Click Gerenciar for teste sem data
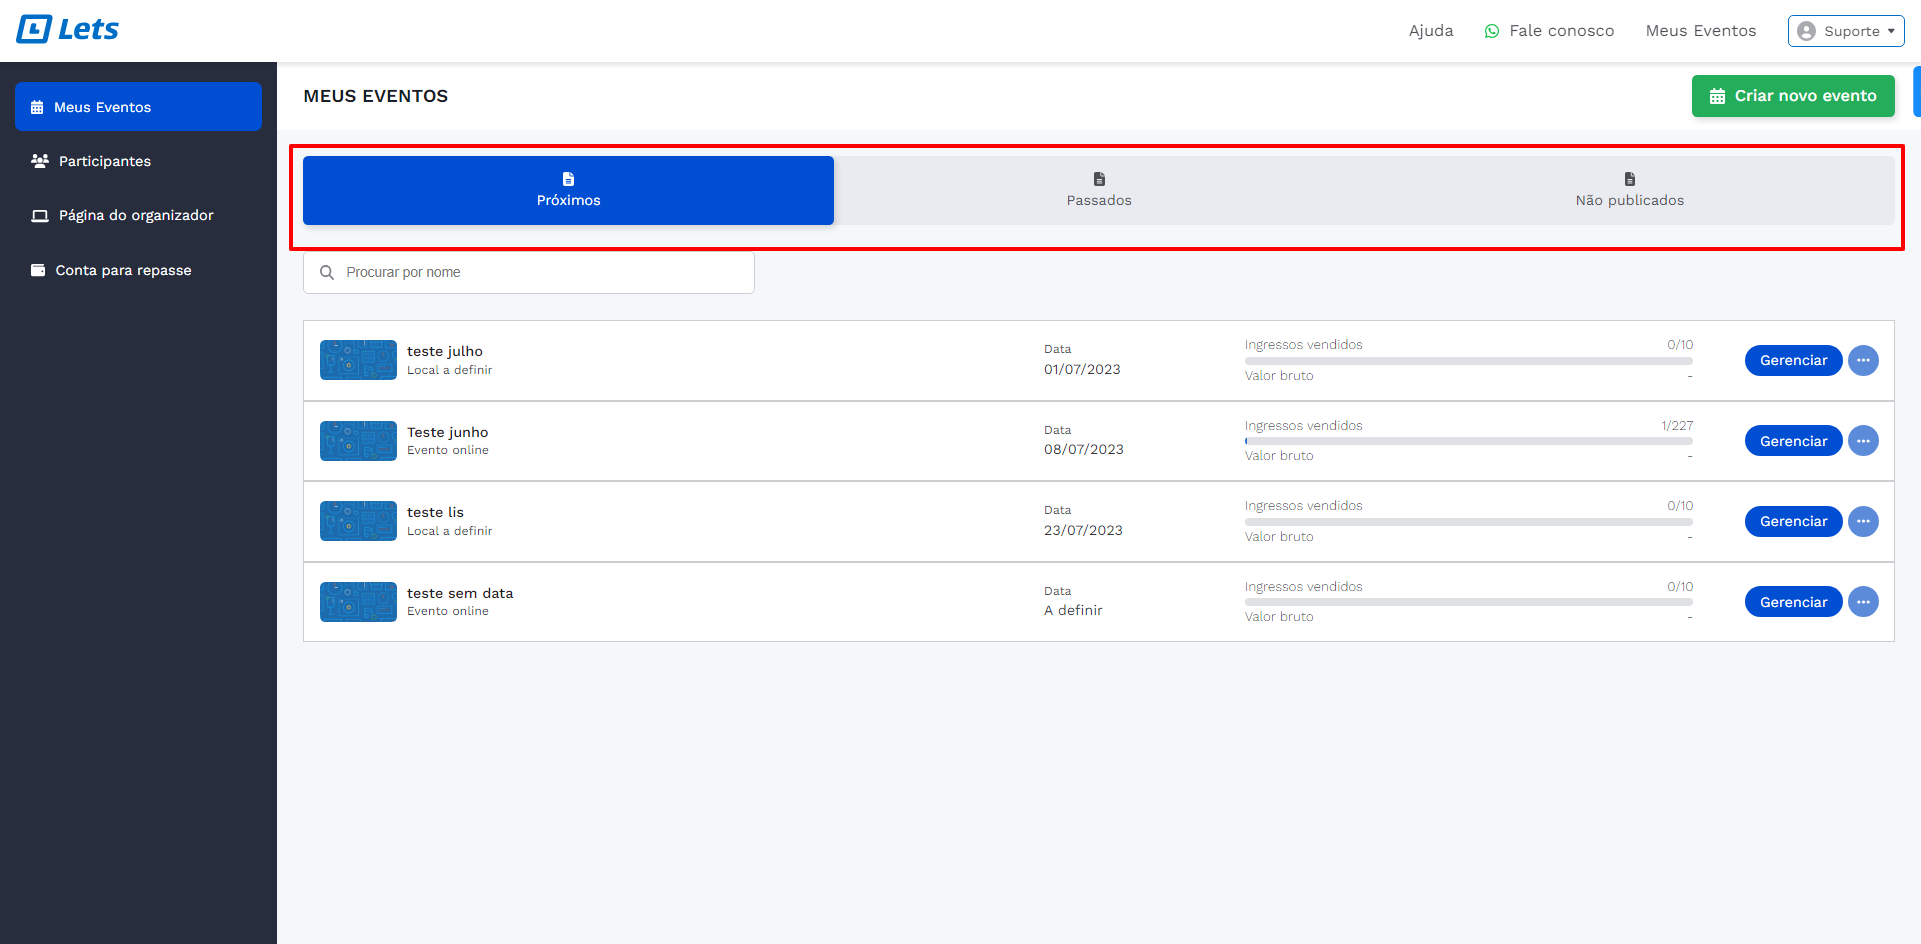 1792,602
